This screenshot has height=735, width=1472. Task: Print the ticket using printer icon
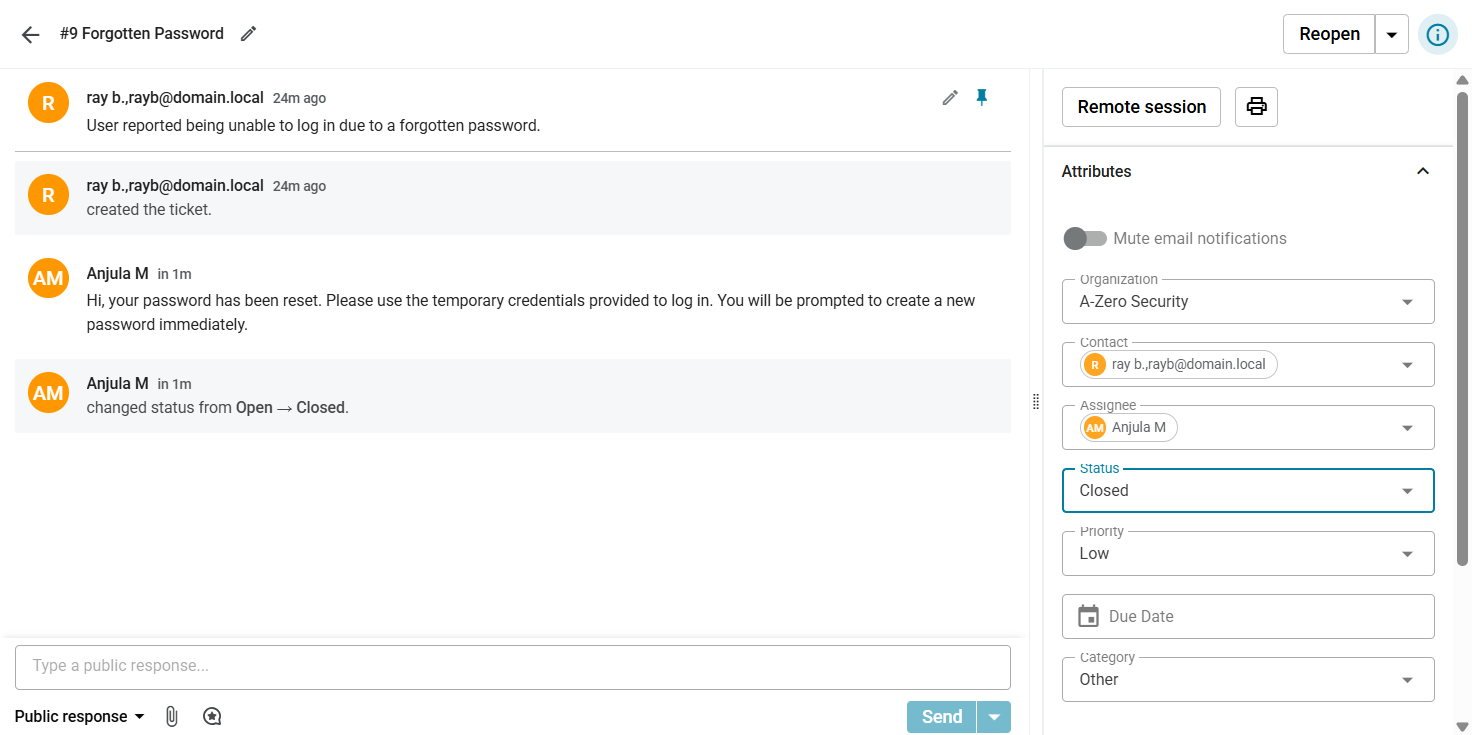coord(1256,107)
